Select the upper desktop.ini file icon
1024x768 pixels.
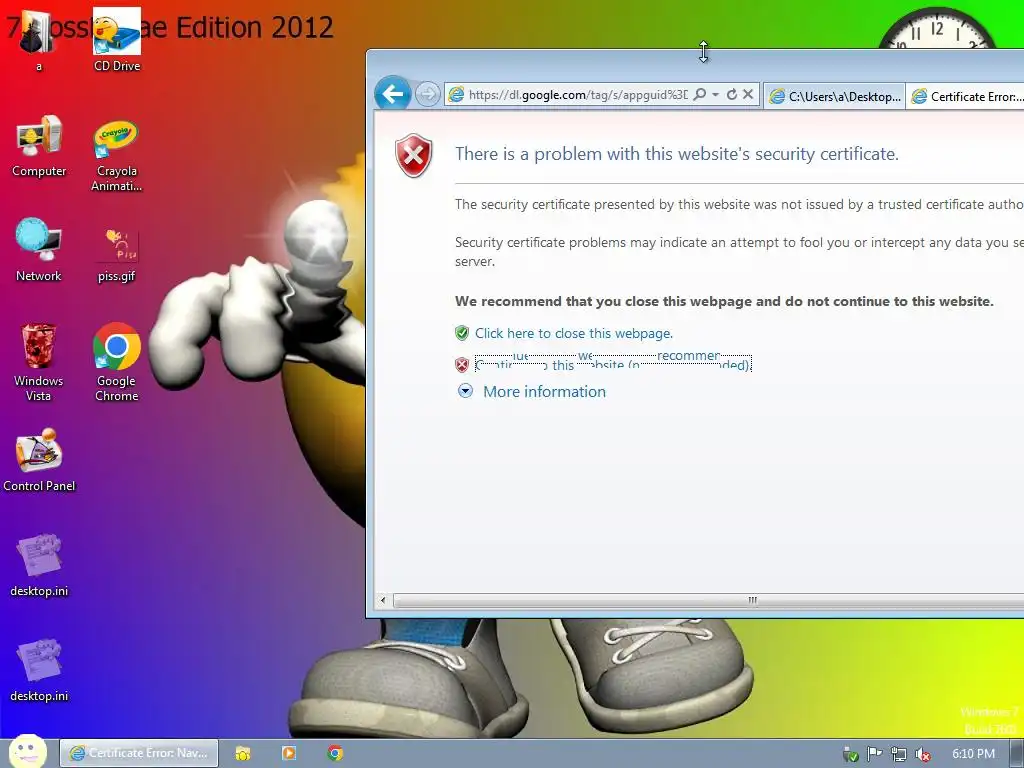[39, 564]
